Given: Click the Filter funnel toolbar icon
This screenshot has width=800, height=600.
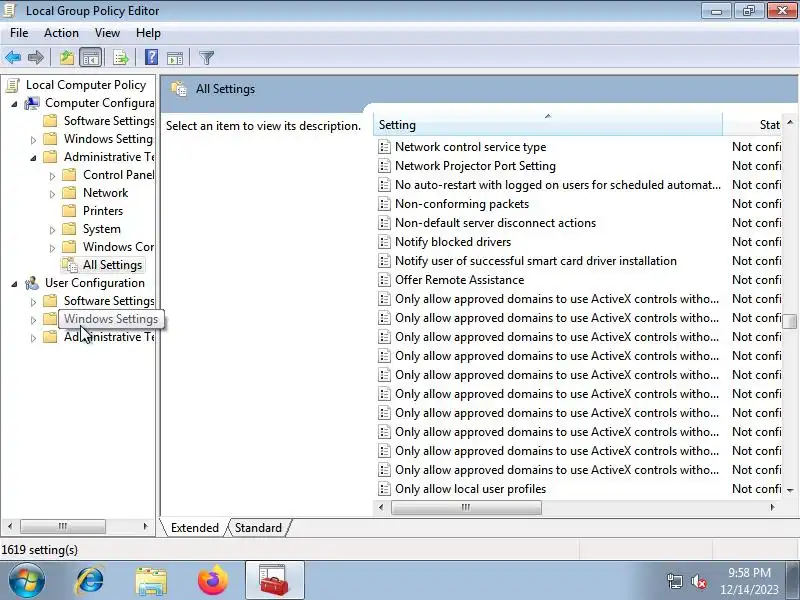Looking at the screenshot, I should pyautogui.click(x=207, y=58).
